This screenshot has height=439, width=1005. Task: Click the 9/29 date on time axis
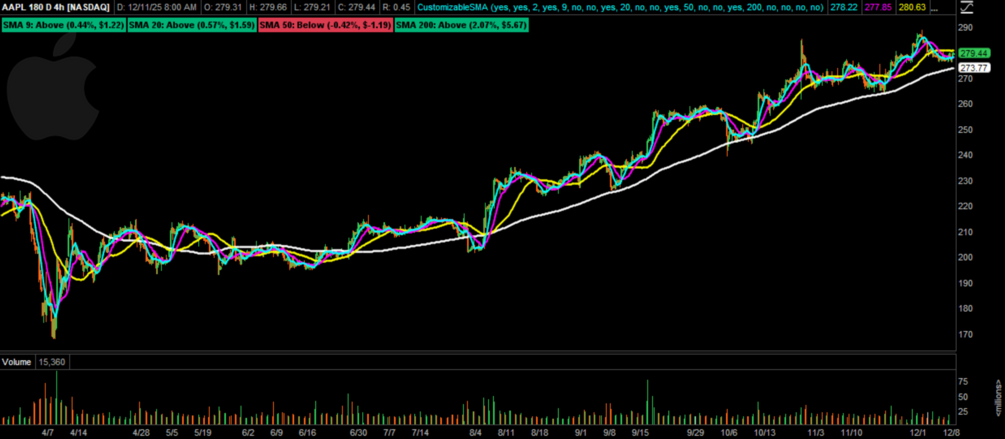click(698, 433)
